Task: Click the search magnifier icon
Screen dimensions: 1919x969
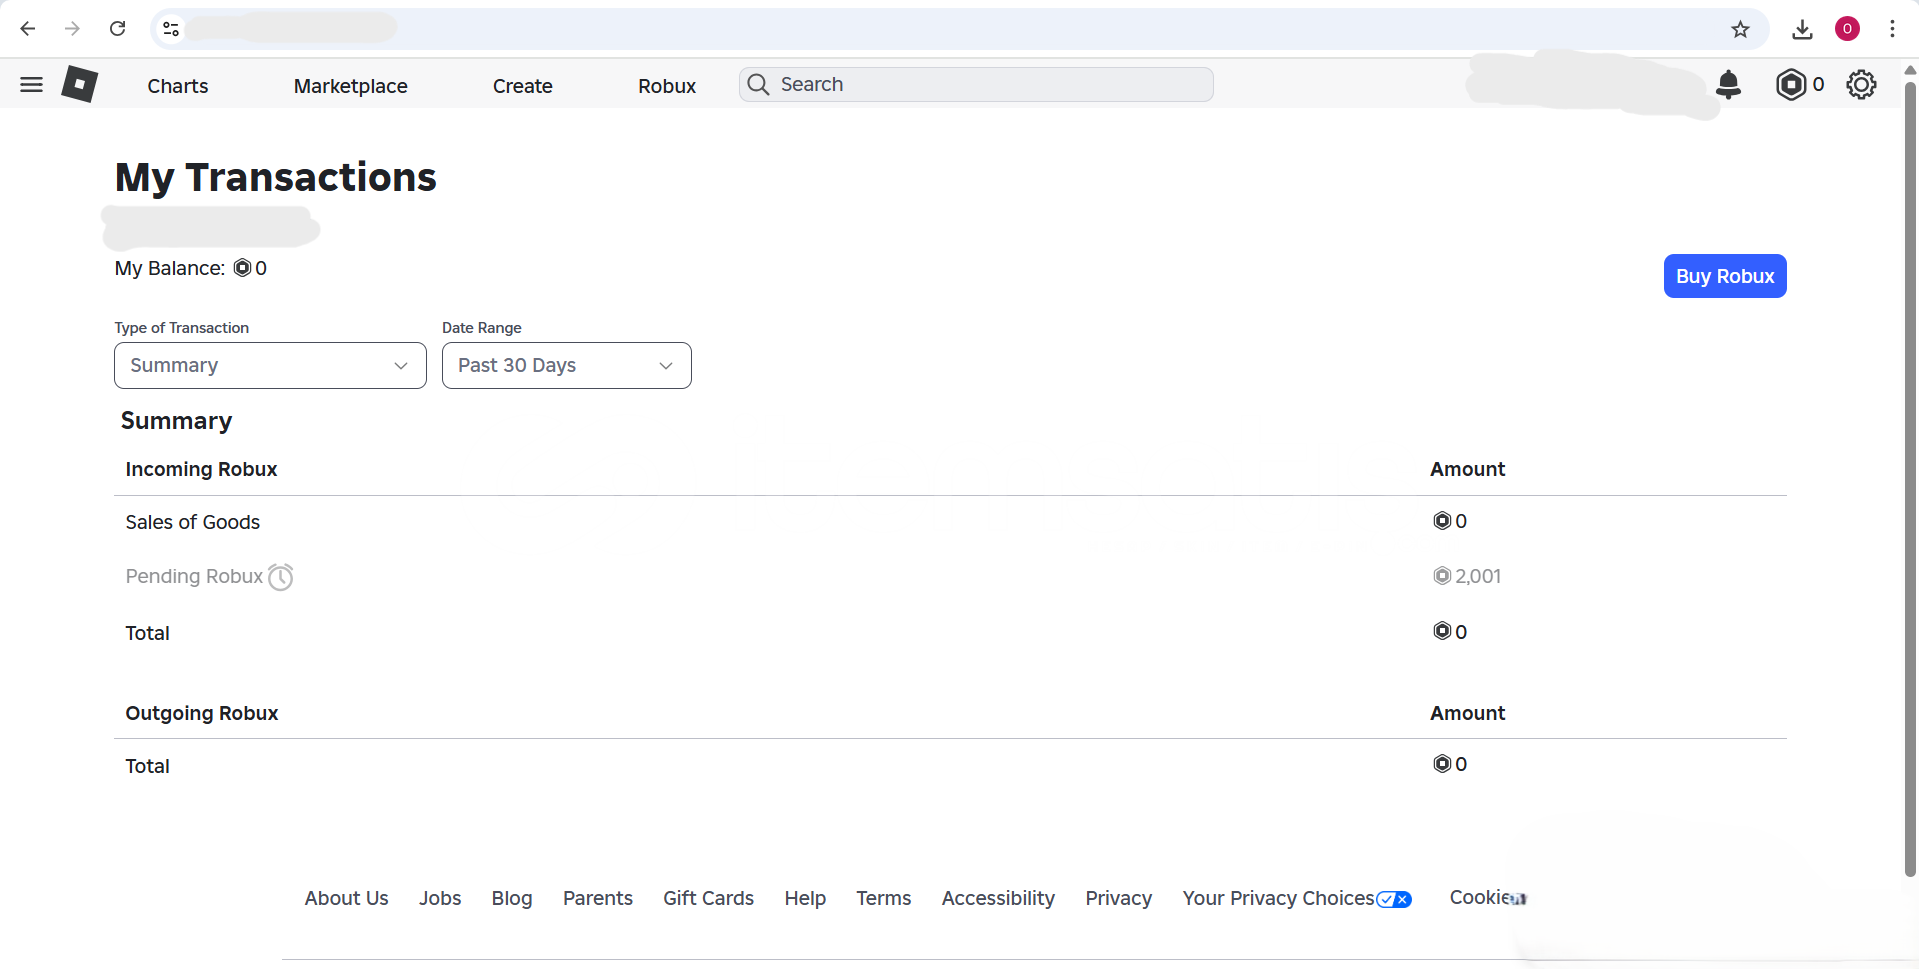Action: [759, 85]
